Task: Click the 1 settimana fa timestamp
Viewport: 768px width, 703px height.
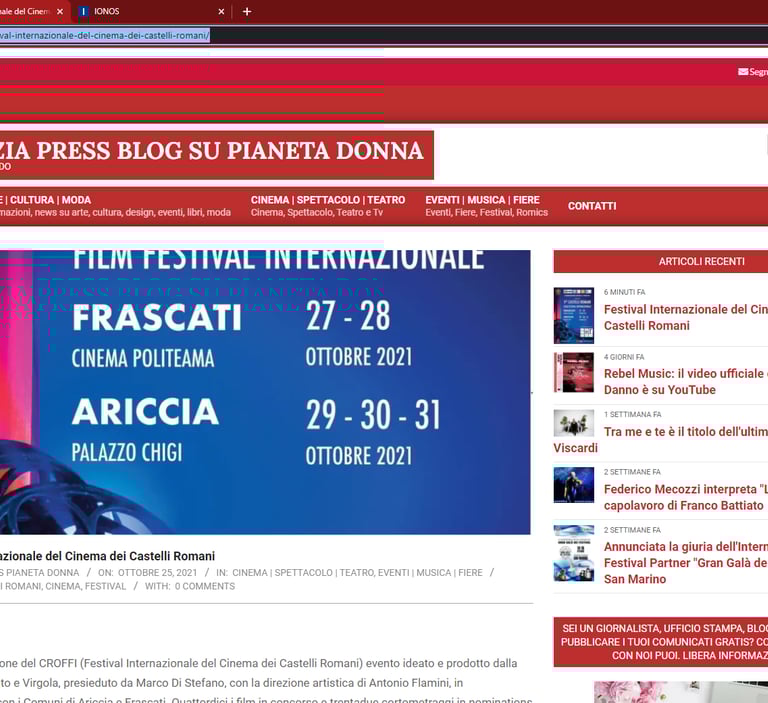Action: pos(632,414)
